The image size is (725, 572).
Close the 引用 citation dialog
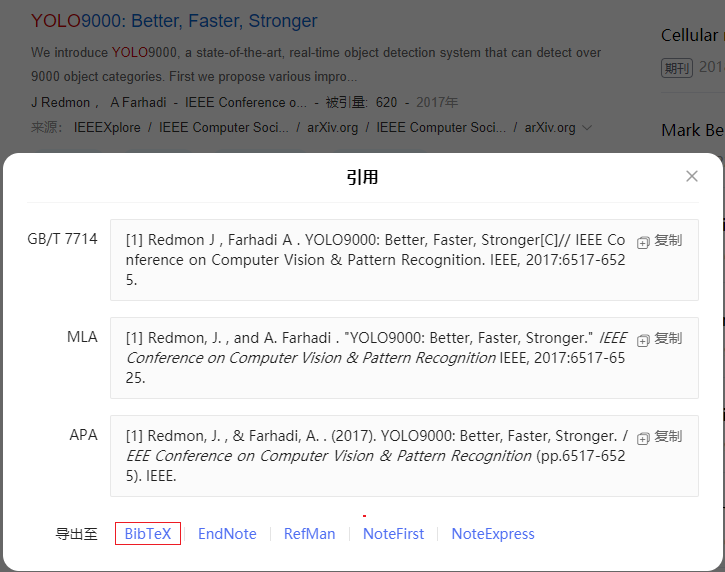(692, 176)
